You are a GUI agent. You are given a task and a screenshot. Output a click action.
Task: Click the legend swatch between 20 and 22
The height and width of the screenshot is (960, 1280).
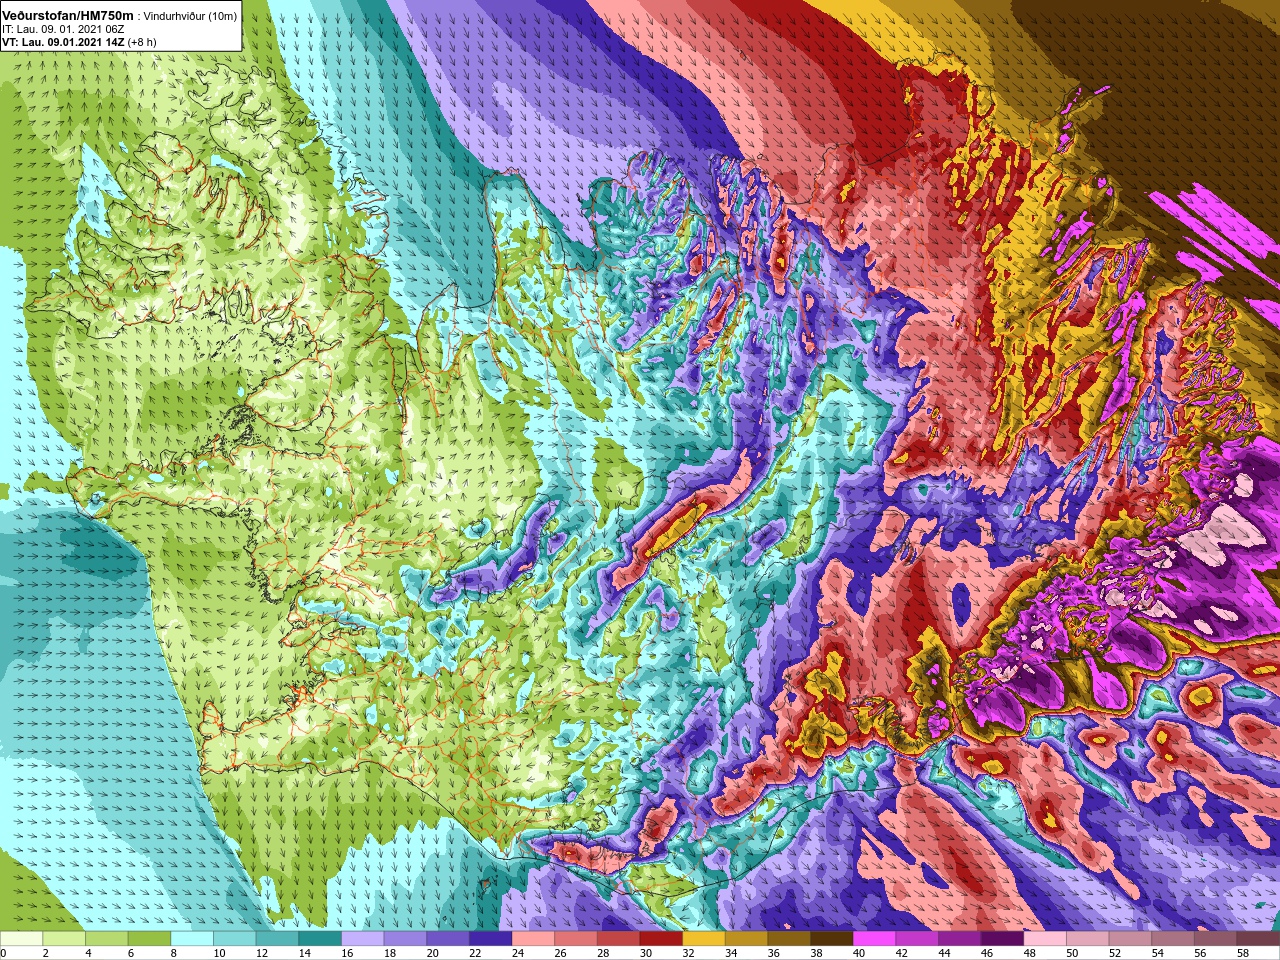pyautogui.click(x=448, y=940)
